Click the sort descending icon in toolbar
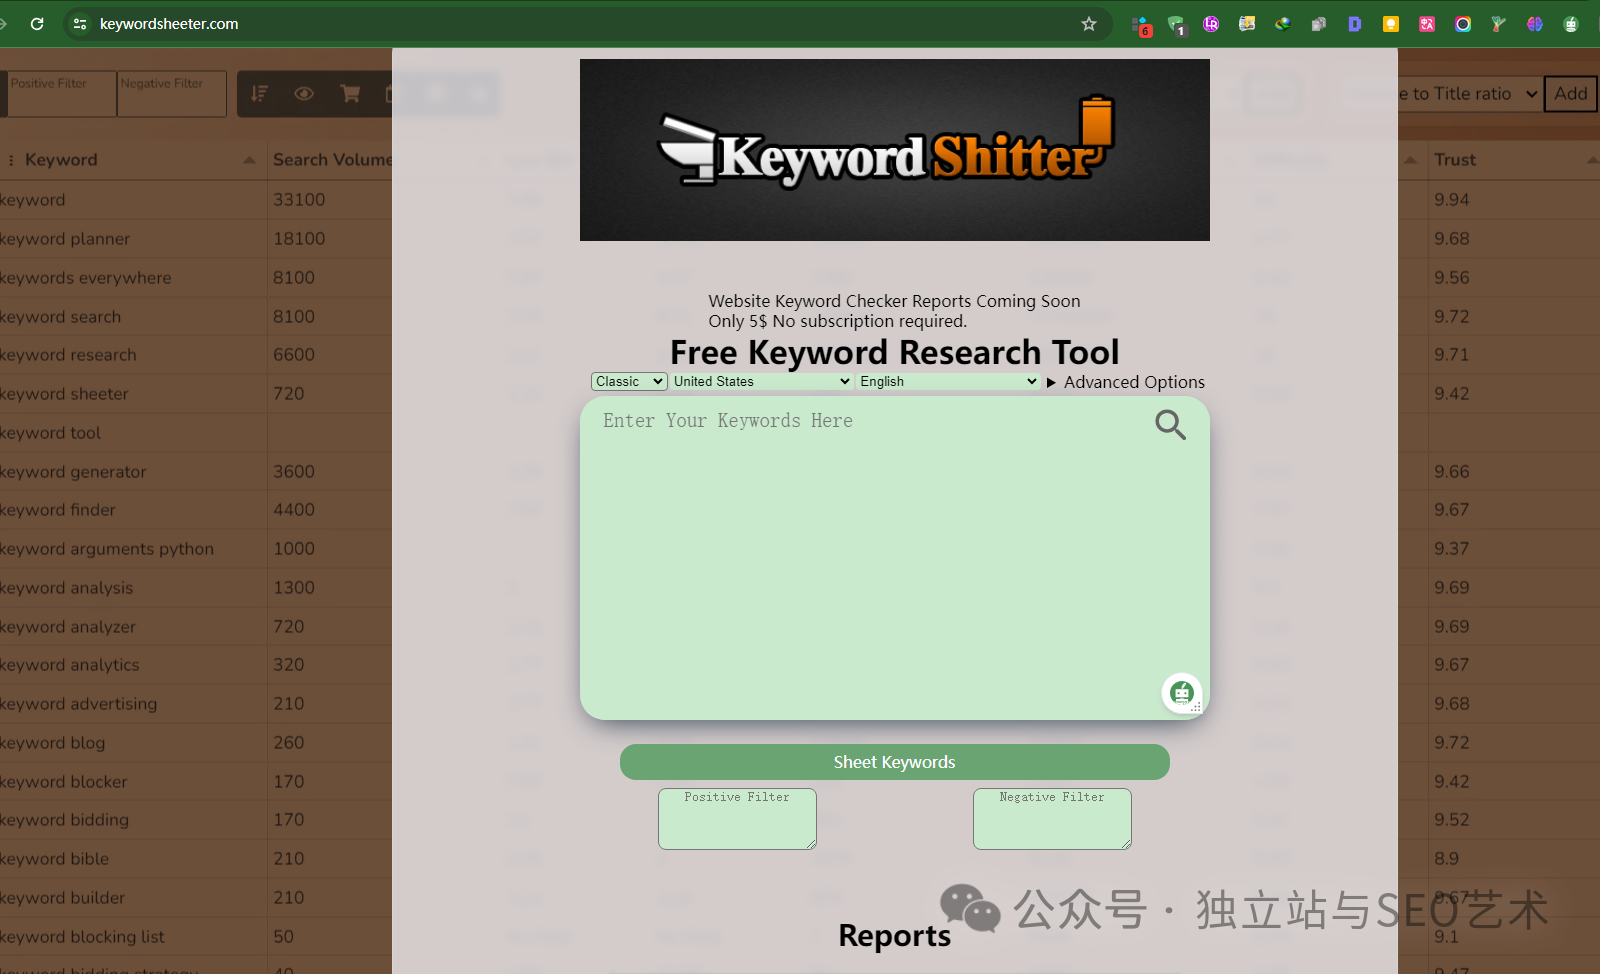 [x=260, y=94]
